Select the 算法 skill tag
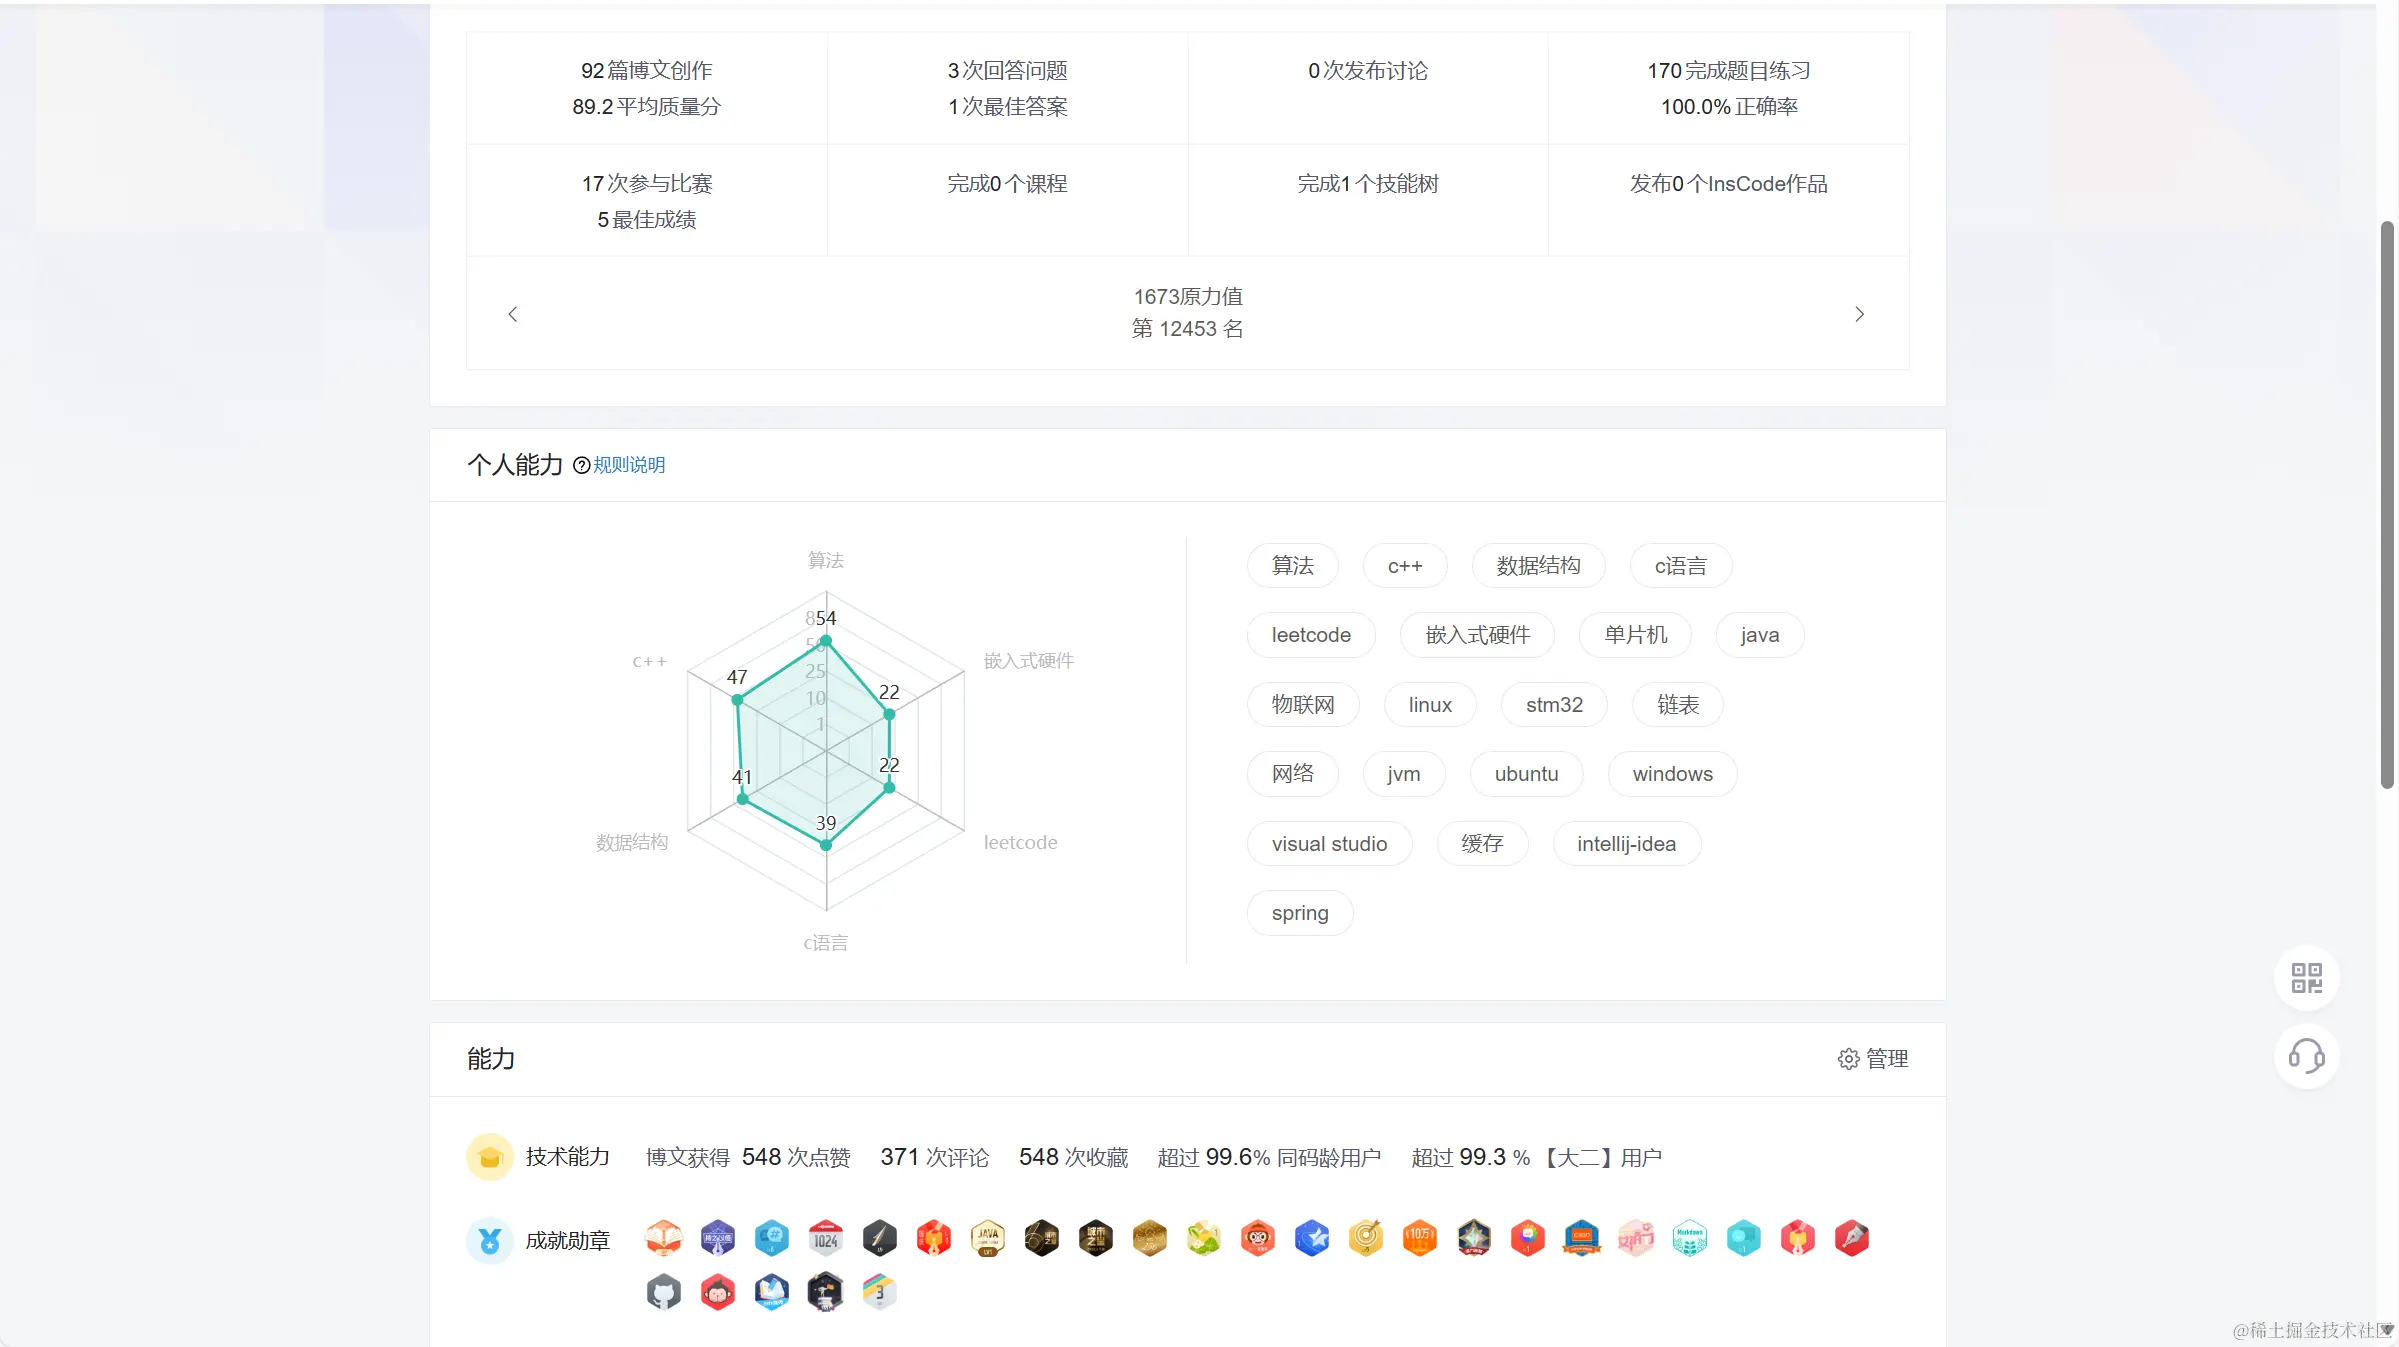The width and height of the screenshot is (2399, 1347). [1292, 566]
